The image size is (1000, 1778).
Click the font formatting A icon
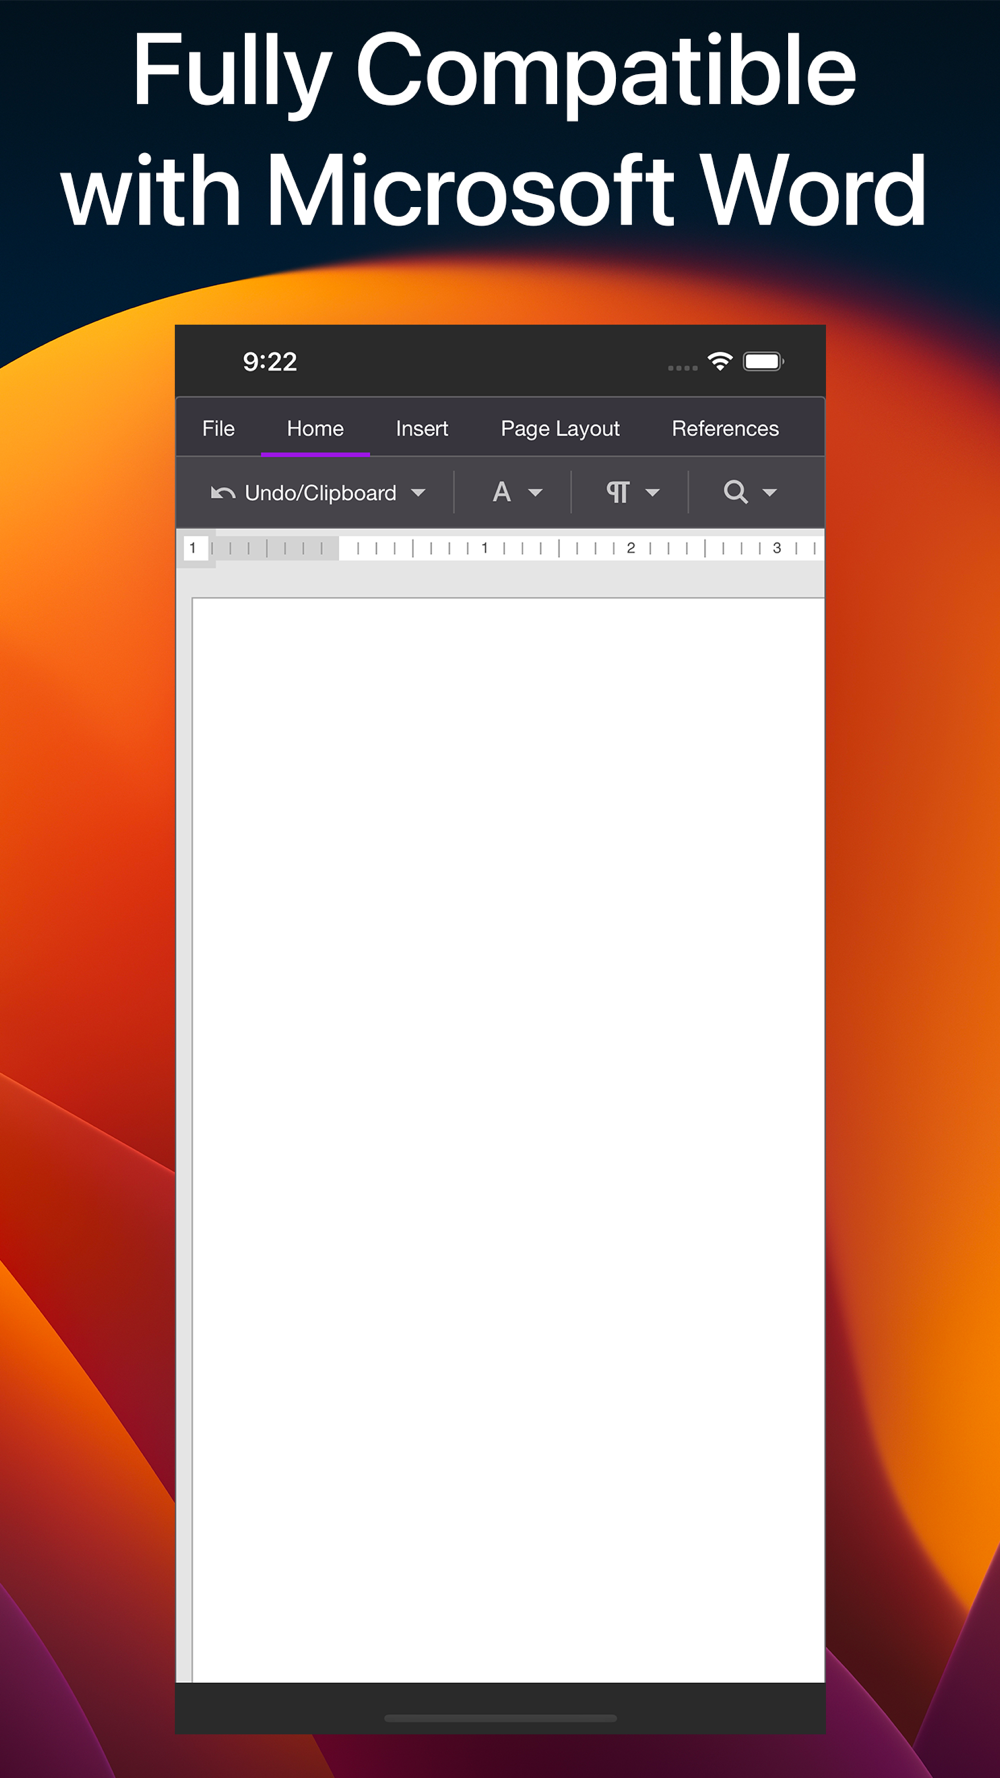click(502, 492)
